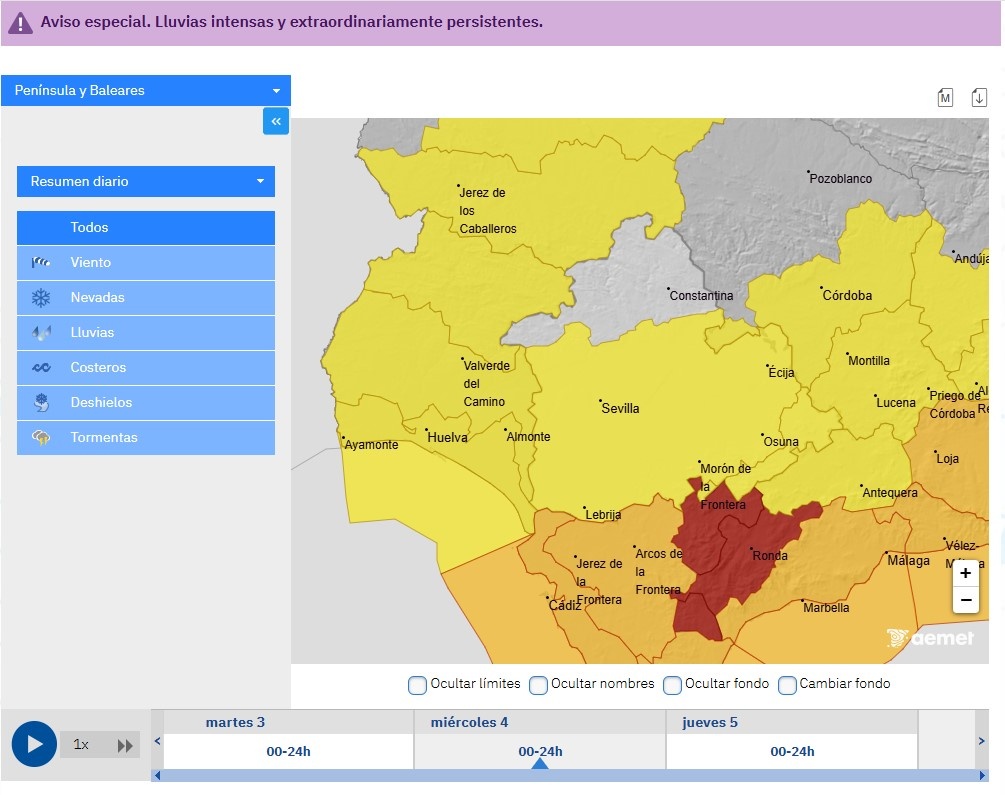The width and height of the screenshot is (1005, 795).
Task: Click the wind (Viento) icon
Action: [x=41, y=263]
